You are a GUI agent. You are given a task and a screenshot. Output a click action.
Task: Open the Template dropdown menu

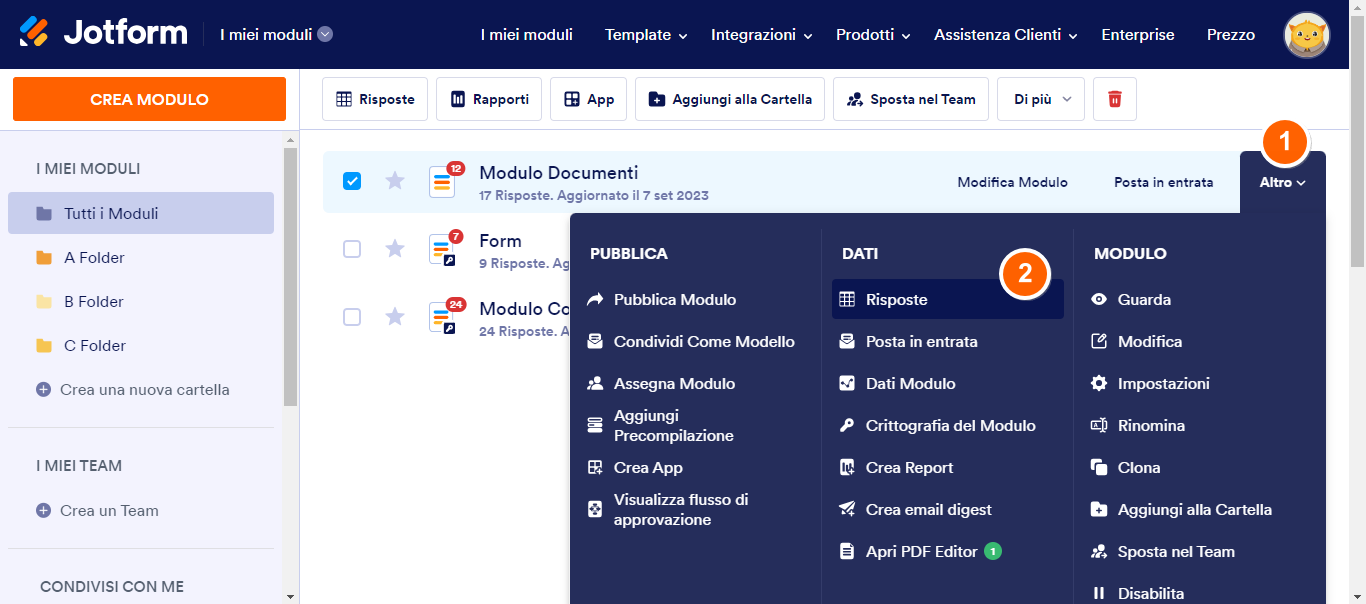click(x=646, y=35)
